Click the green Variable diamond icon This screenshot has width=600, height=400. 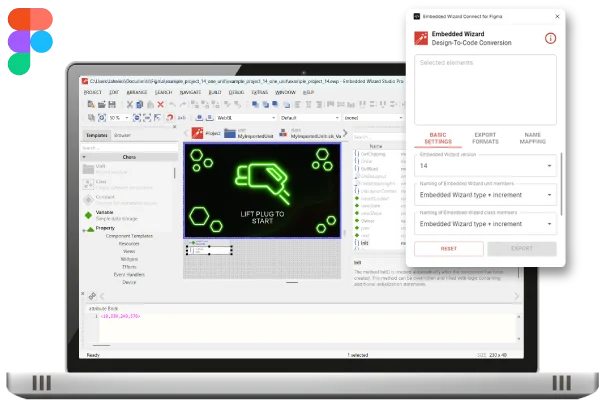(88, 216)
